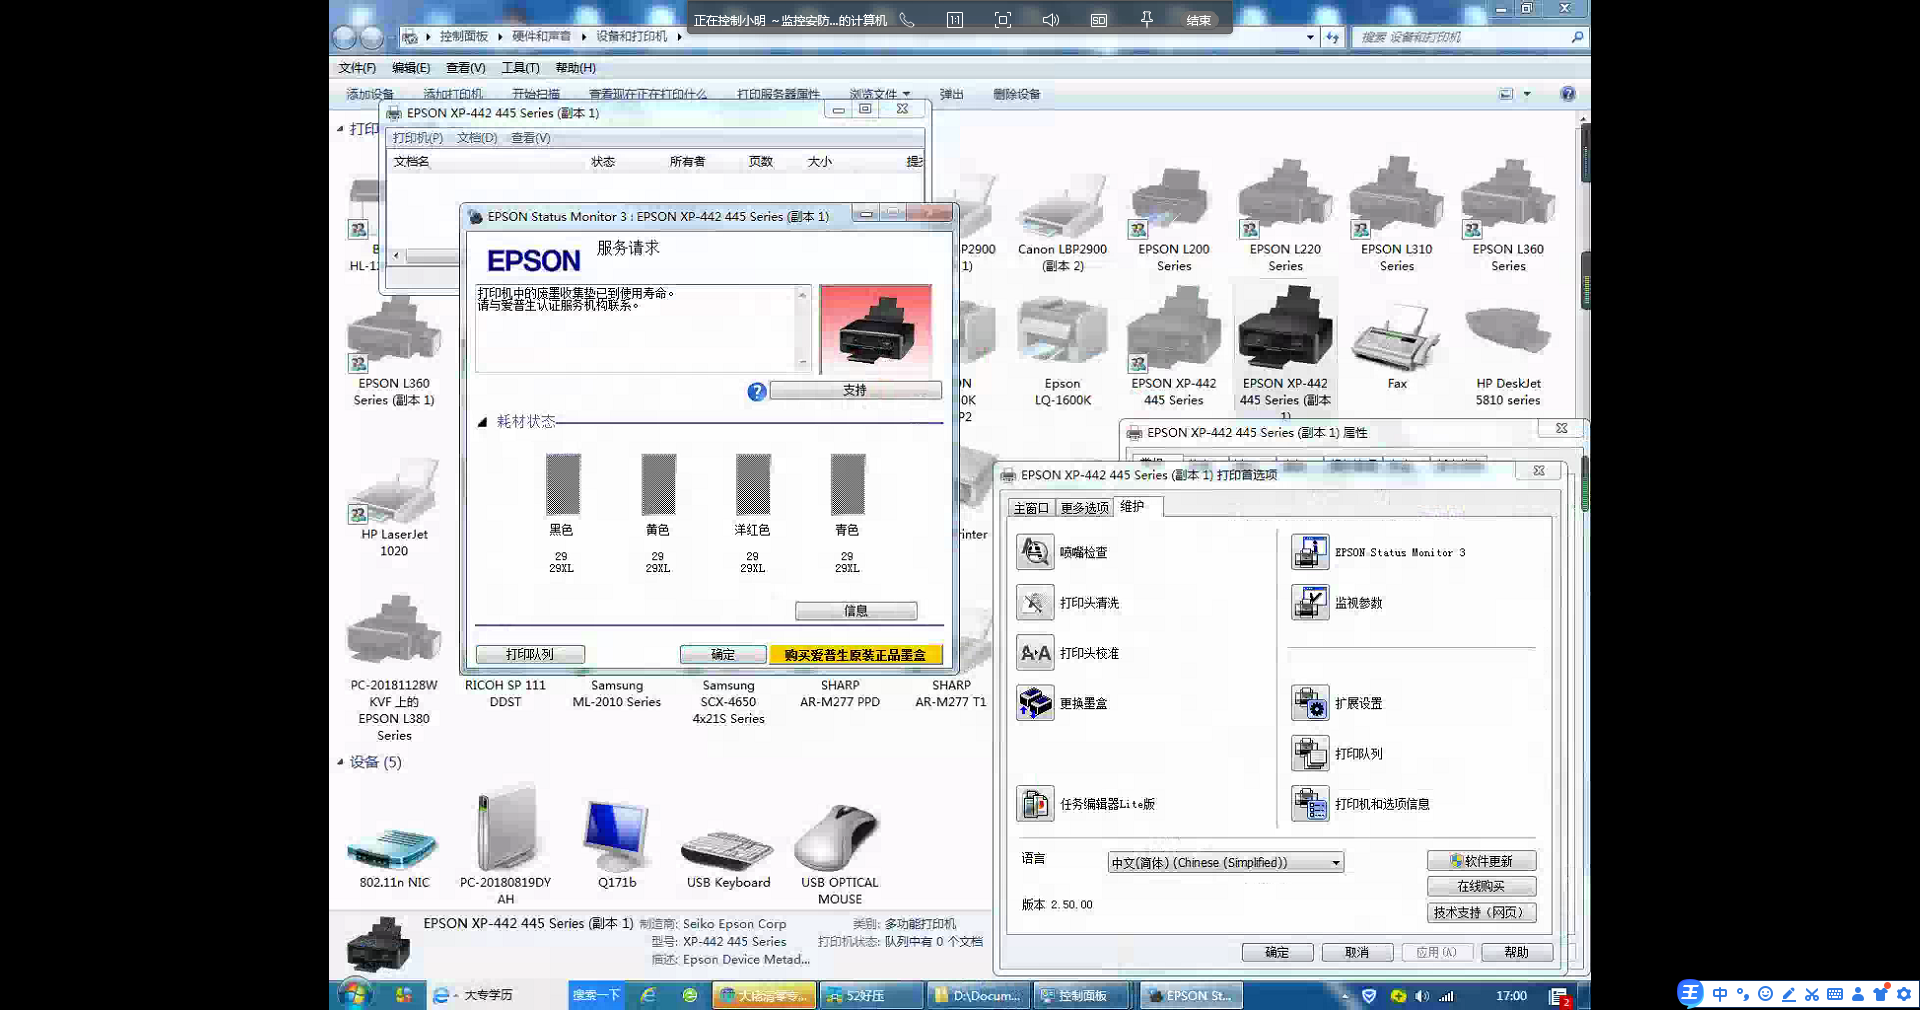Open print head alignment (打印头校准)
The width and height of the screenshot is (1920, 1010).
(x=1036, y=653)
